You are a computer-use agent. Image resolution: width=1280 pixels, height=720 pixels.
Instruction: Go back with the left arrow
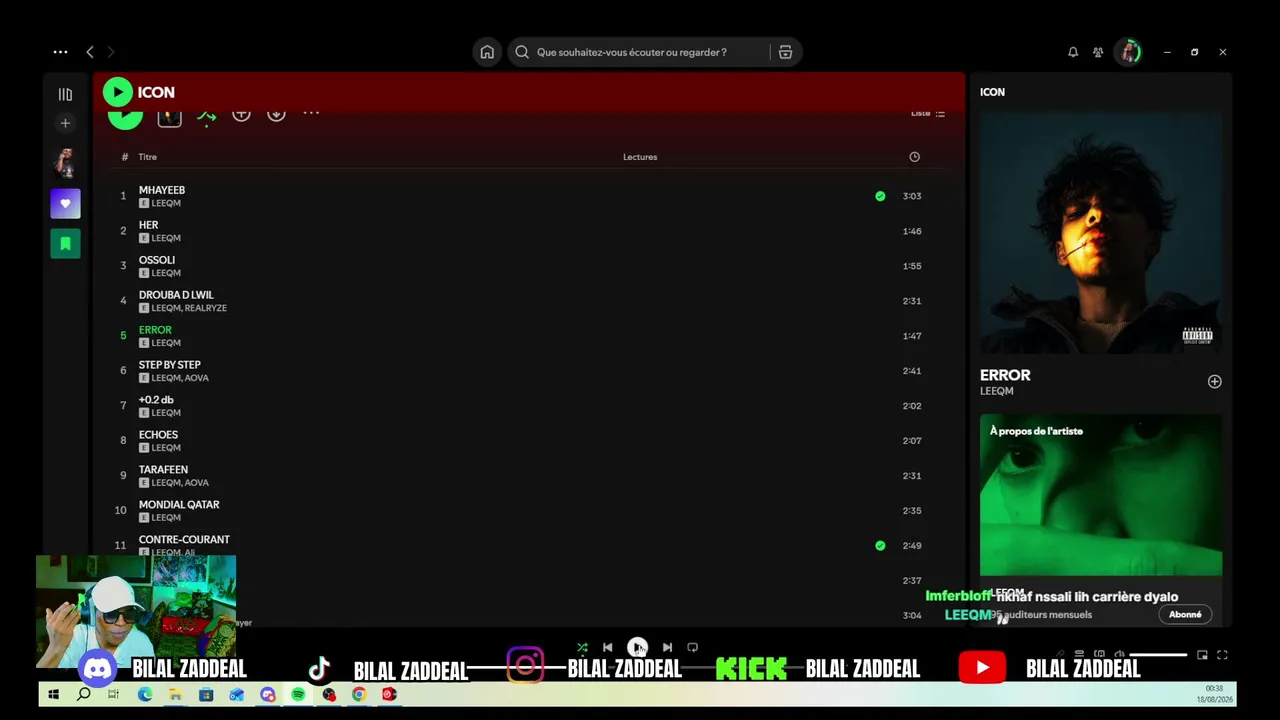(90, 52)
